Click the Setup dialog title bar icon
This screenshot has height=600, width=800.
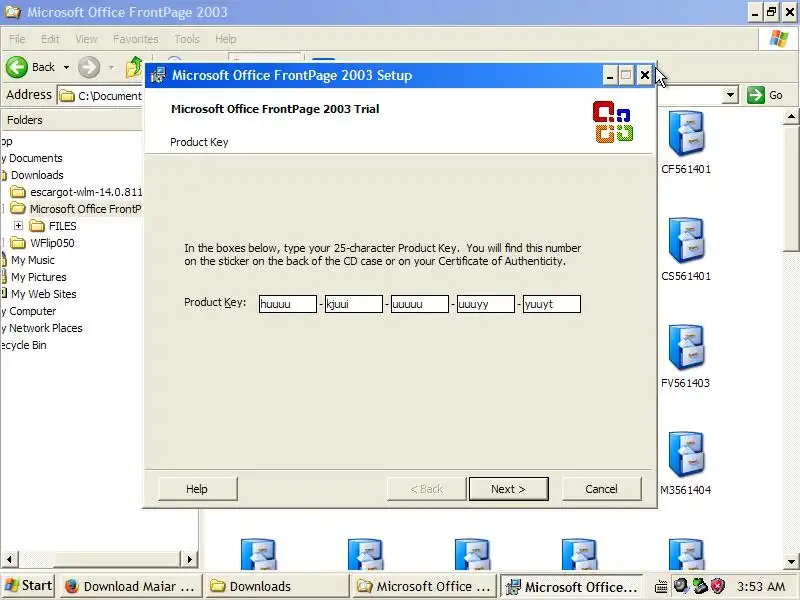pyautogui.click(x=158, y=76)
